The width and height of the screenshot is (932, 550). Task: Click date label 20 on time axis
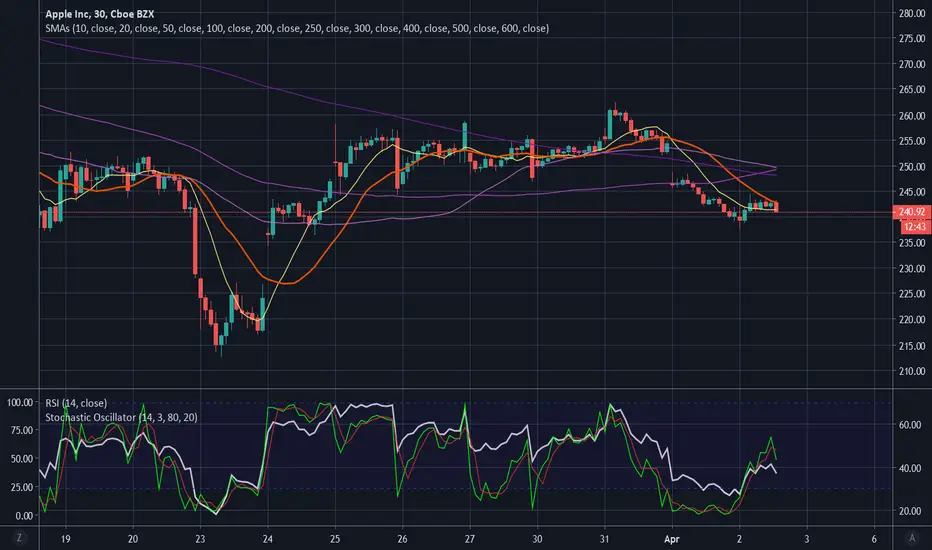click(x=133, y=539)
